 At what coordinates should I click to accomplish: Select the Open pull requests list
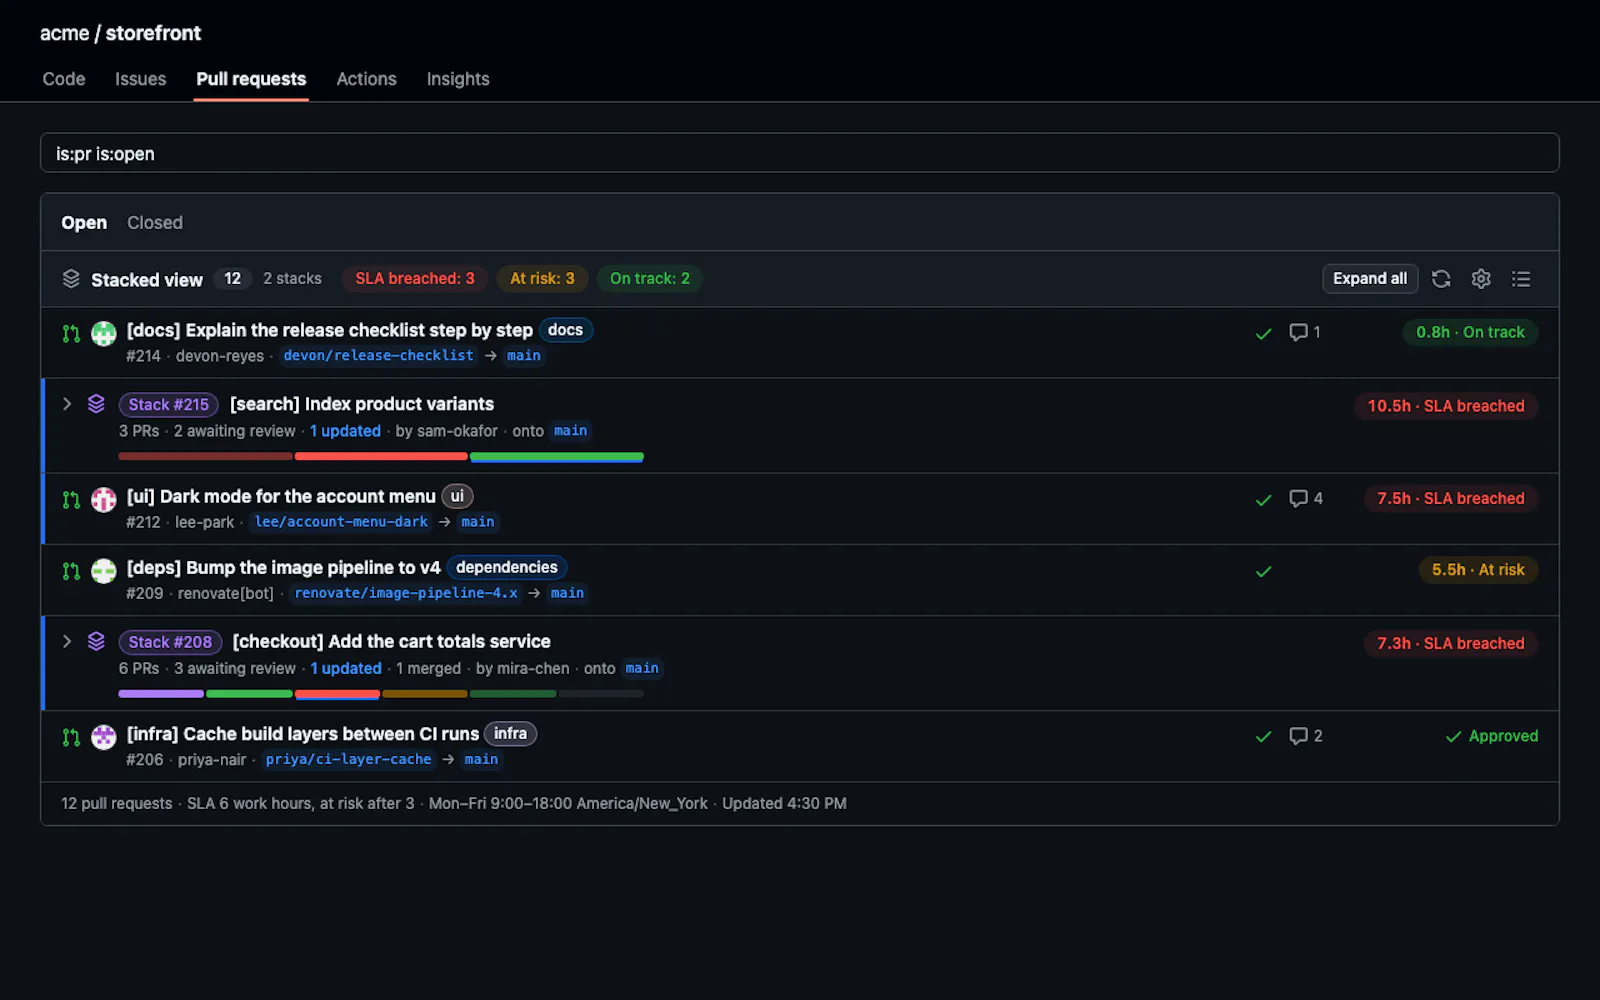(84, 223)
